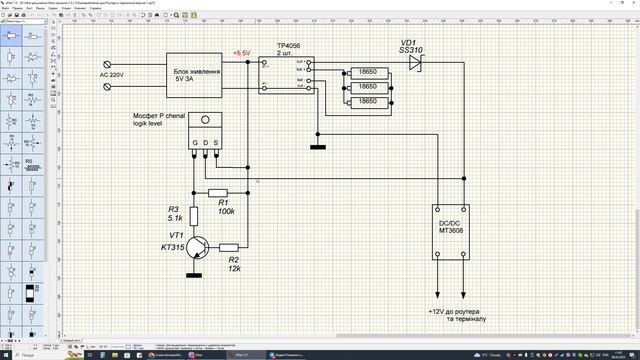Select the ground symbol under the transistor
This screenshot has width=640, height=360.
point(194,276)
